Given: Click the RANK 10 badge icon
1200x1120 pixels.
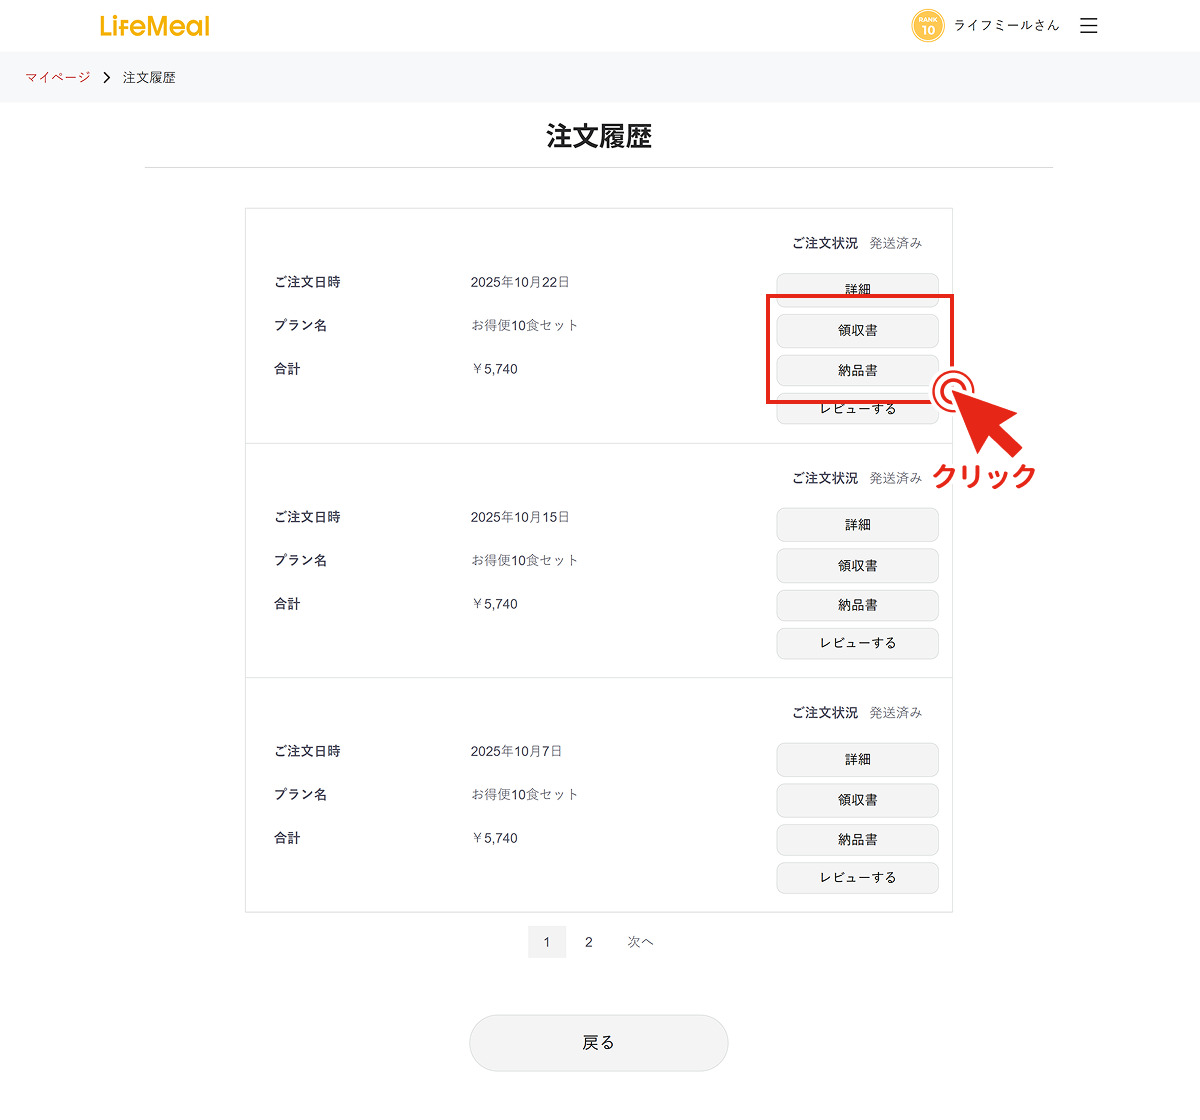Looking at the screenshot, I should pyautogui.click(x=927, y=25).
